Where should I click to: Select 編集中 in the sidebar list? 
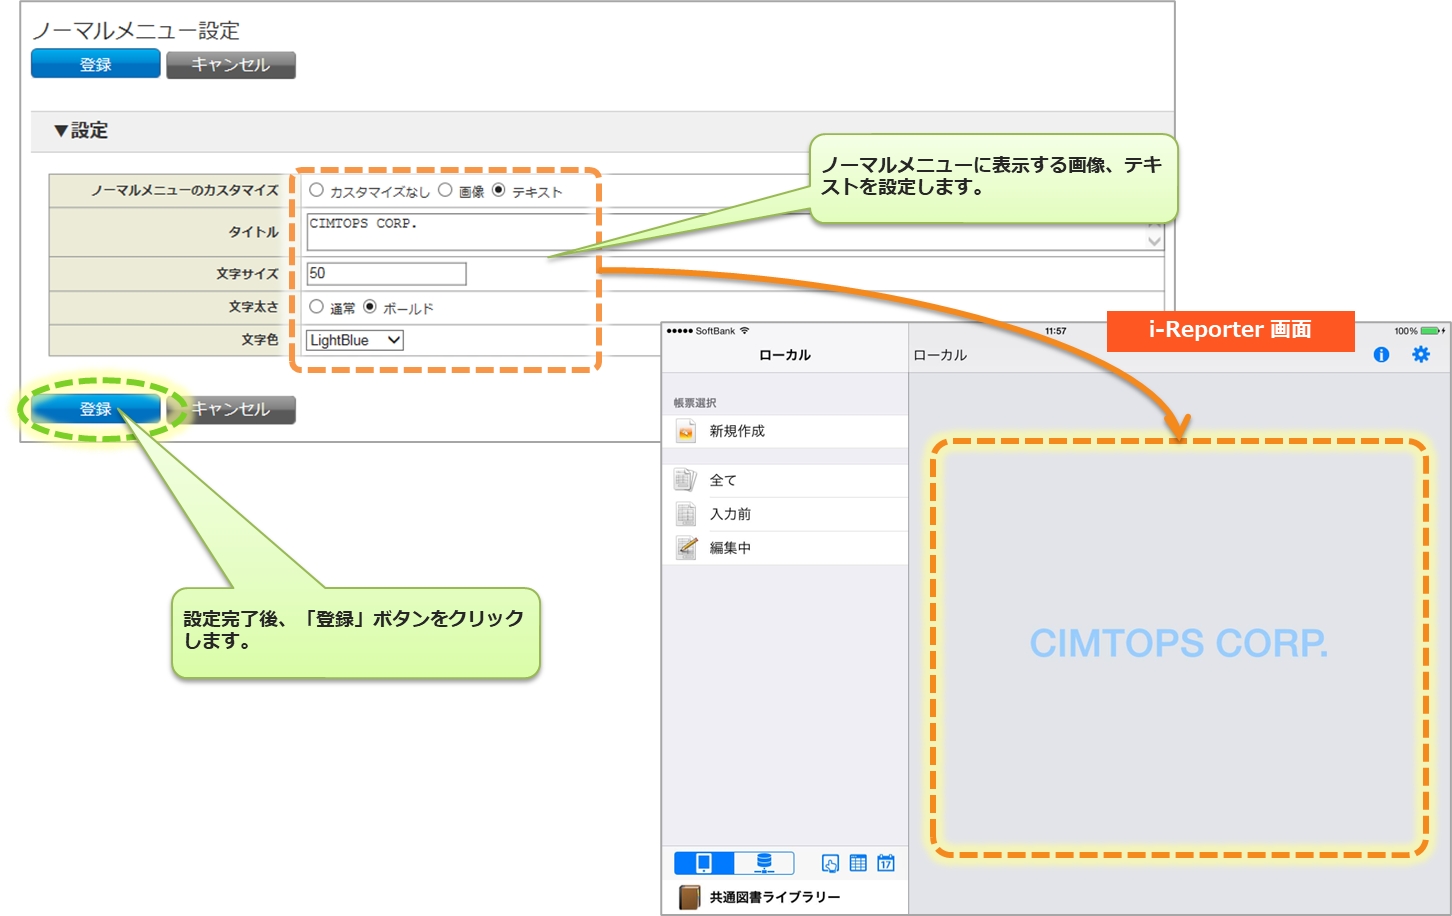click(785, 548)
